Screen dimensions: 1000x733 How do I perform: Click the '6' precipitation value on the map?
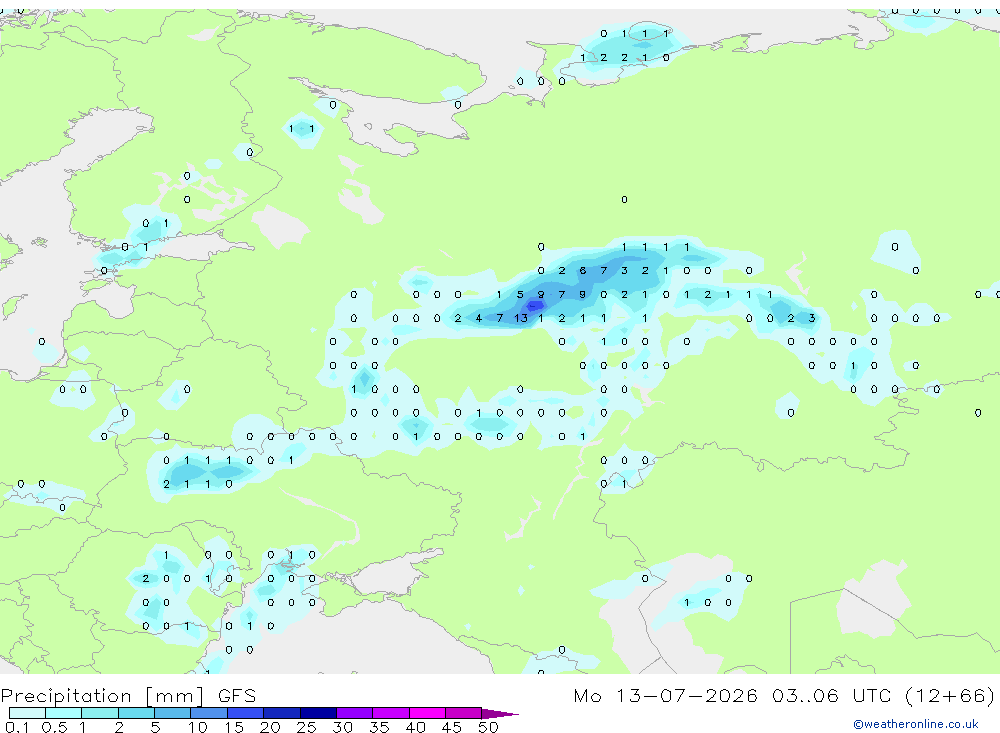(x=582, y=270)
